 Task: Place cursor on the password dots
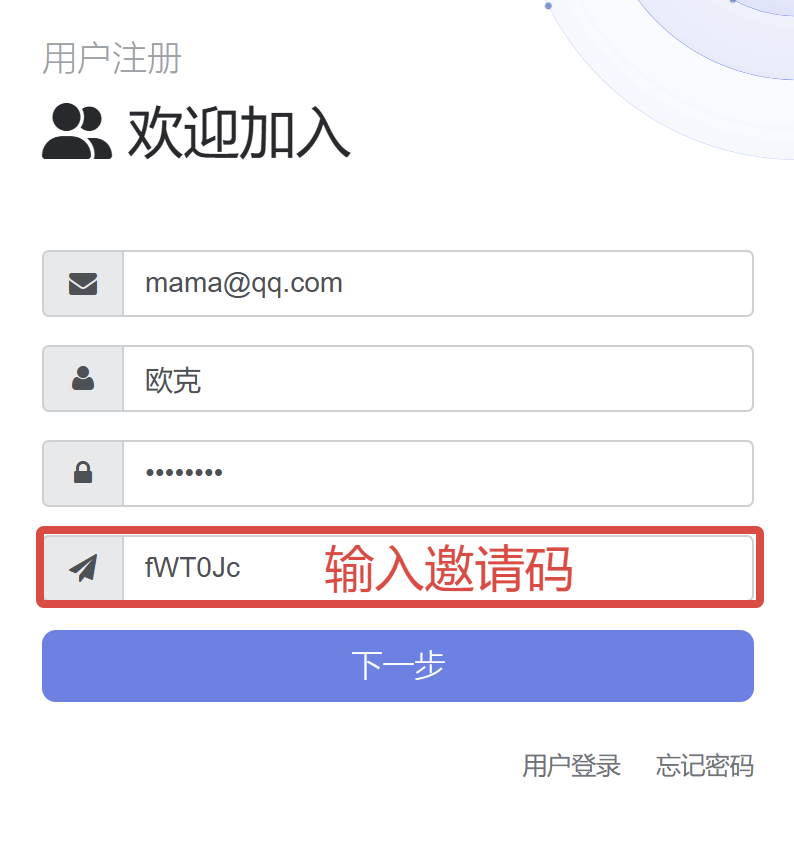(x=184, y=473)
